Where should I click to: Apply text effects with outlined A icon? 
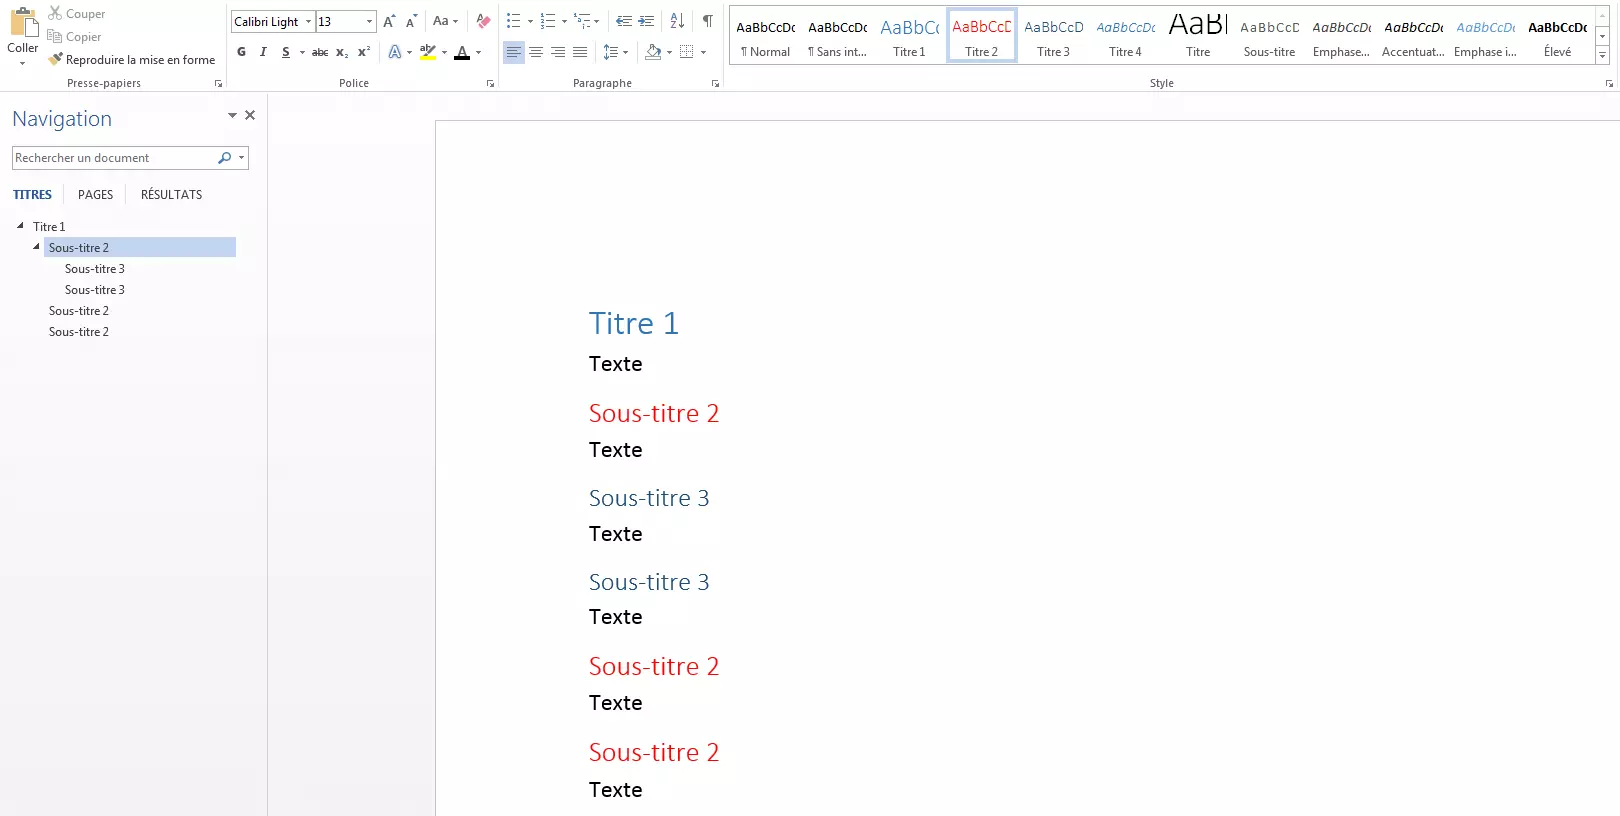[395, 52]
